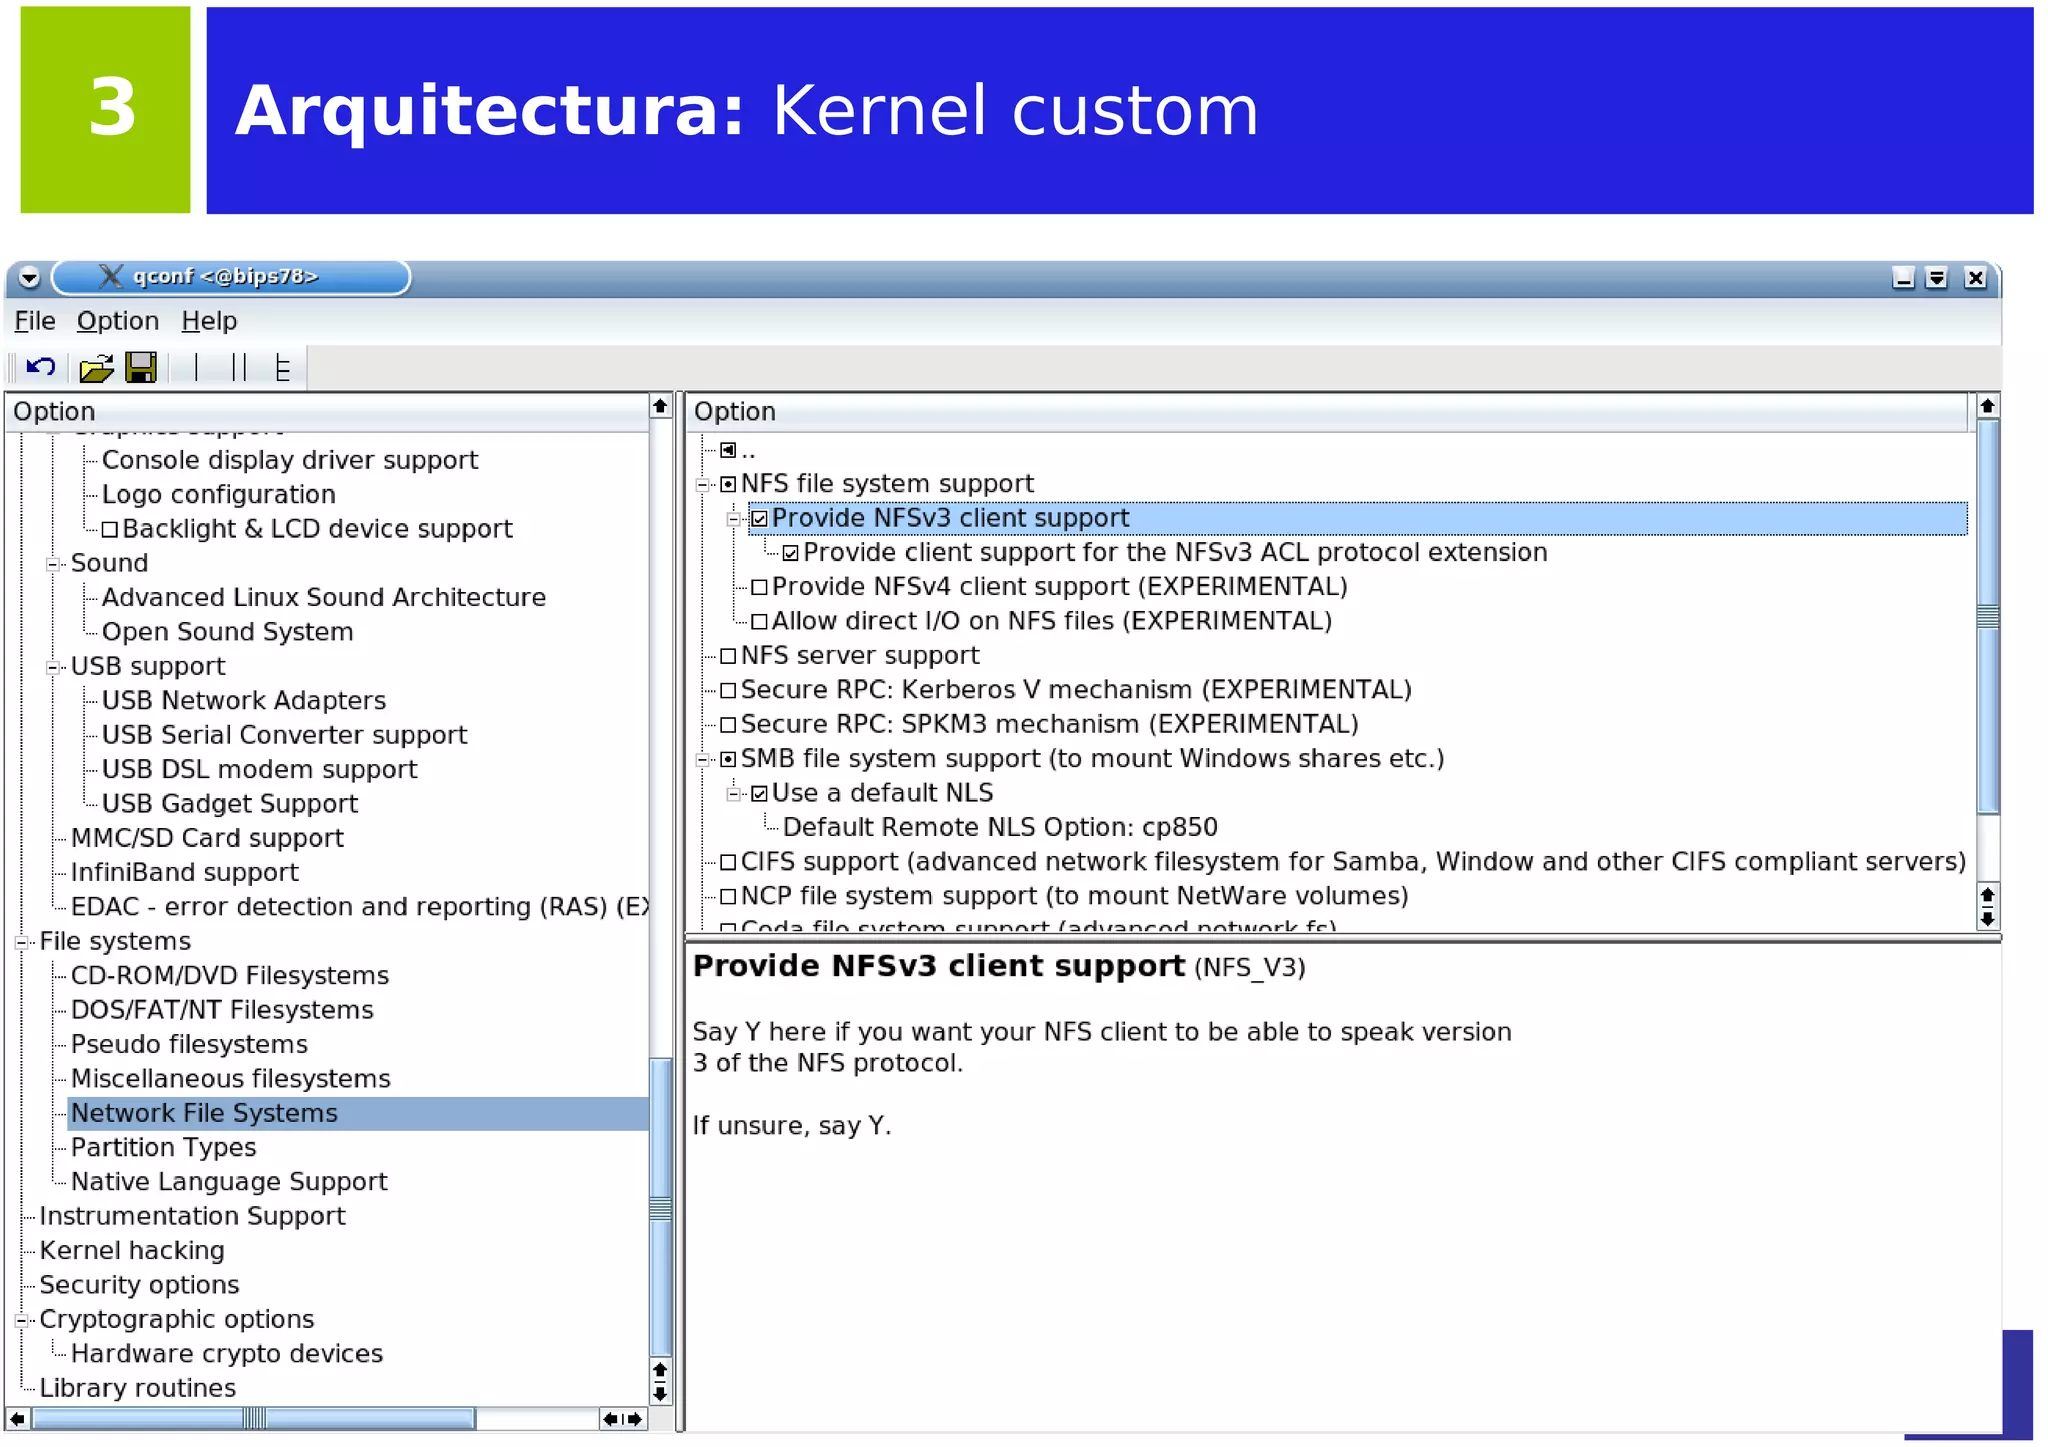Select Miscellaneous filesystems tree item
The height and width of the screenshot is (1447, 2048).
(x=230, y=1079)
